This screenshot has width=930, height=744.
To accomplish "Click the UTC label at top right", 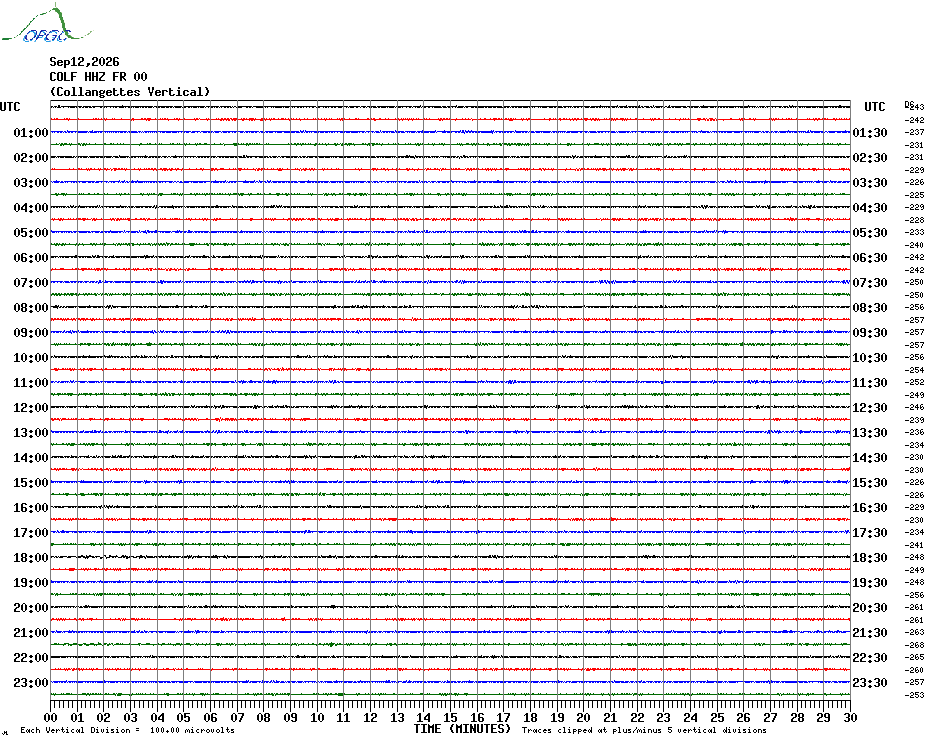I will 875,107.
